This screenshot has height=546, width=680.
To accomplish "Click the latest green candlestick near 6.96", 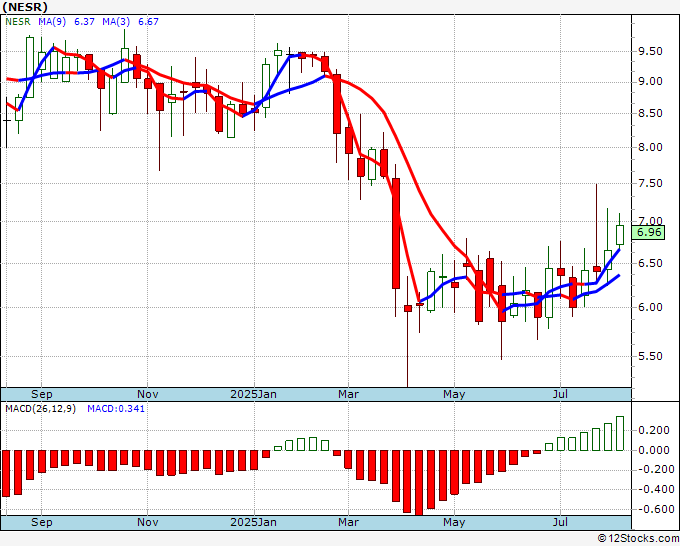I will [x=620, y=235].
